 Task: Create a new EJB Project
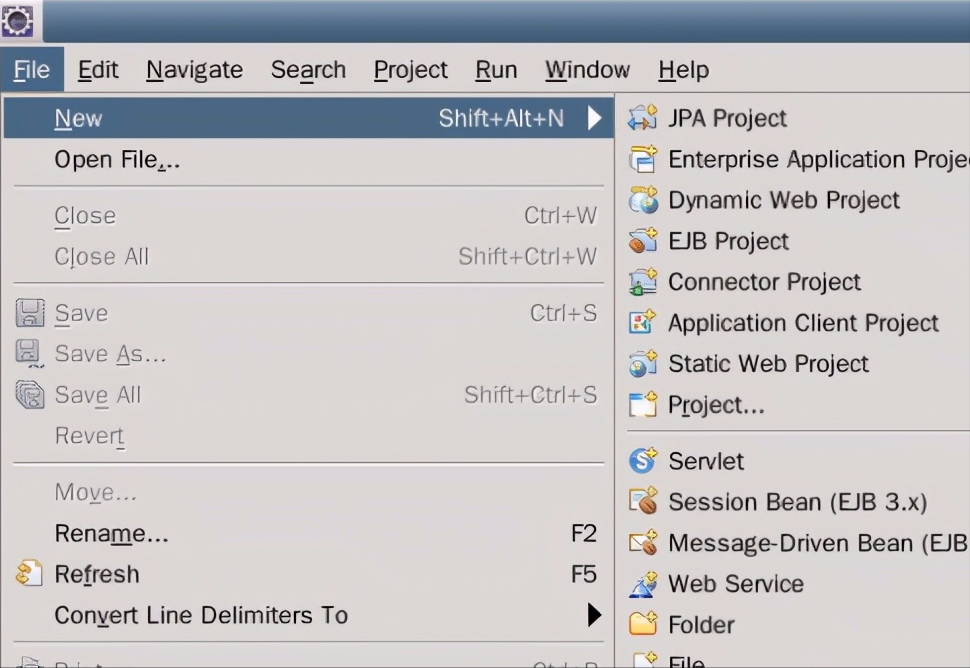click(794, 241)
